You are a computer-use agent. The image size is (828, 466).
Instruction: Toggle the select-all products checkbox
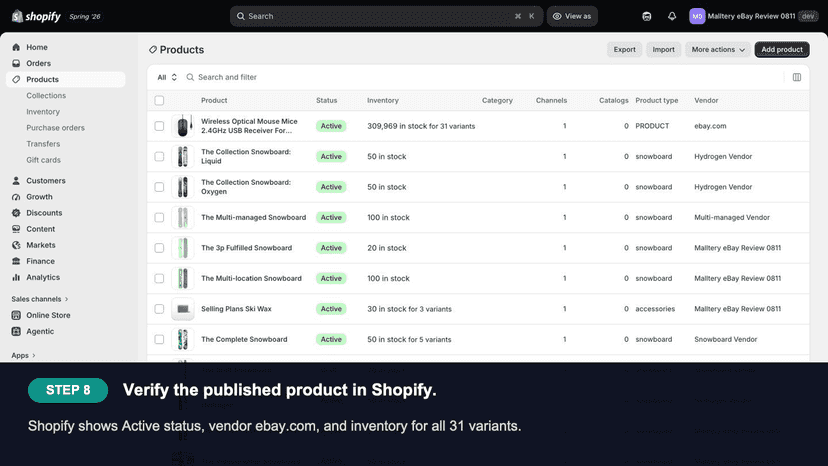pyautogui.click(x=159, y=100)
